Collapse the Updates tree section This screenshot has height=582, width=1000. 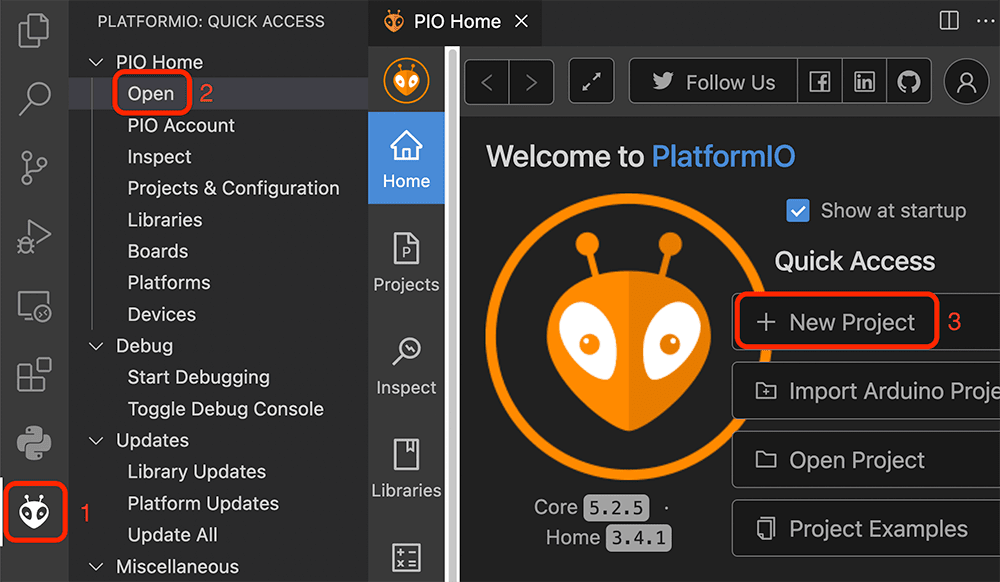point(96,440)
